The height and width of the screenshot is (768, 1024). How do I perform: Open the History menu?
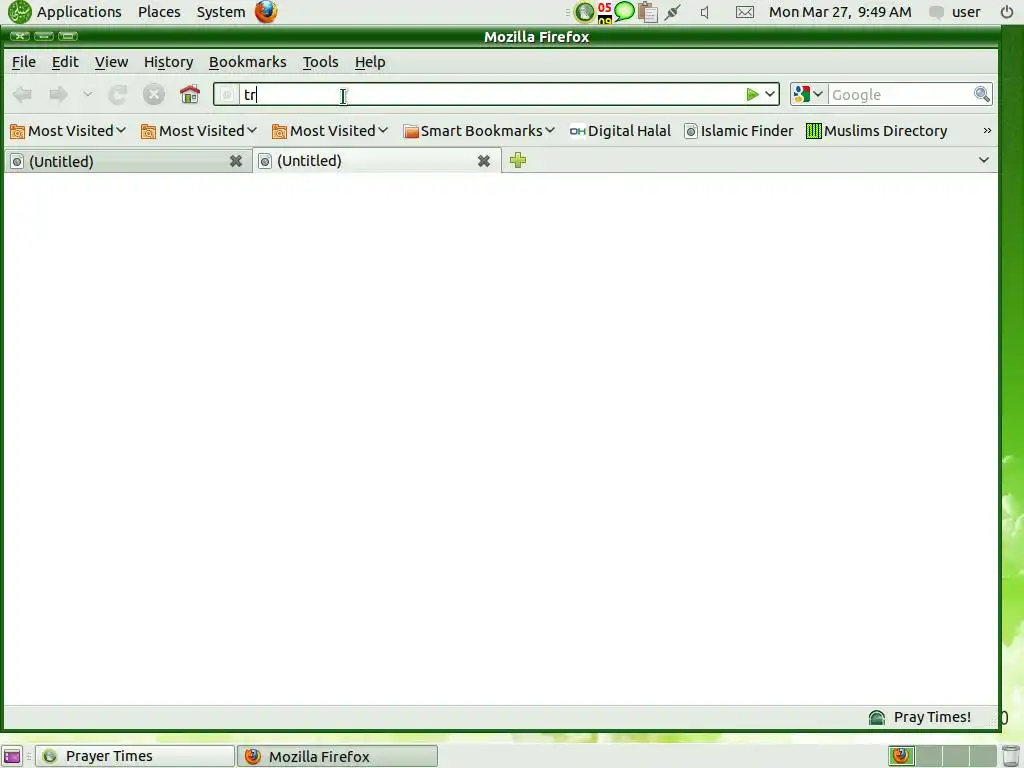168,62
